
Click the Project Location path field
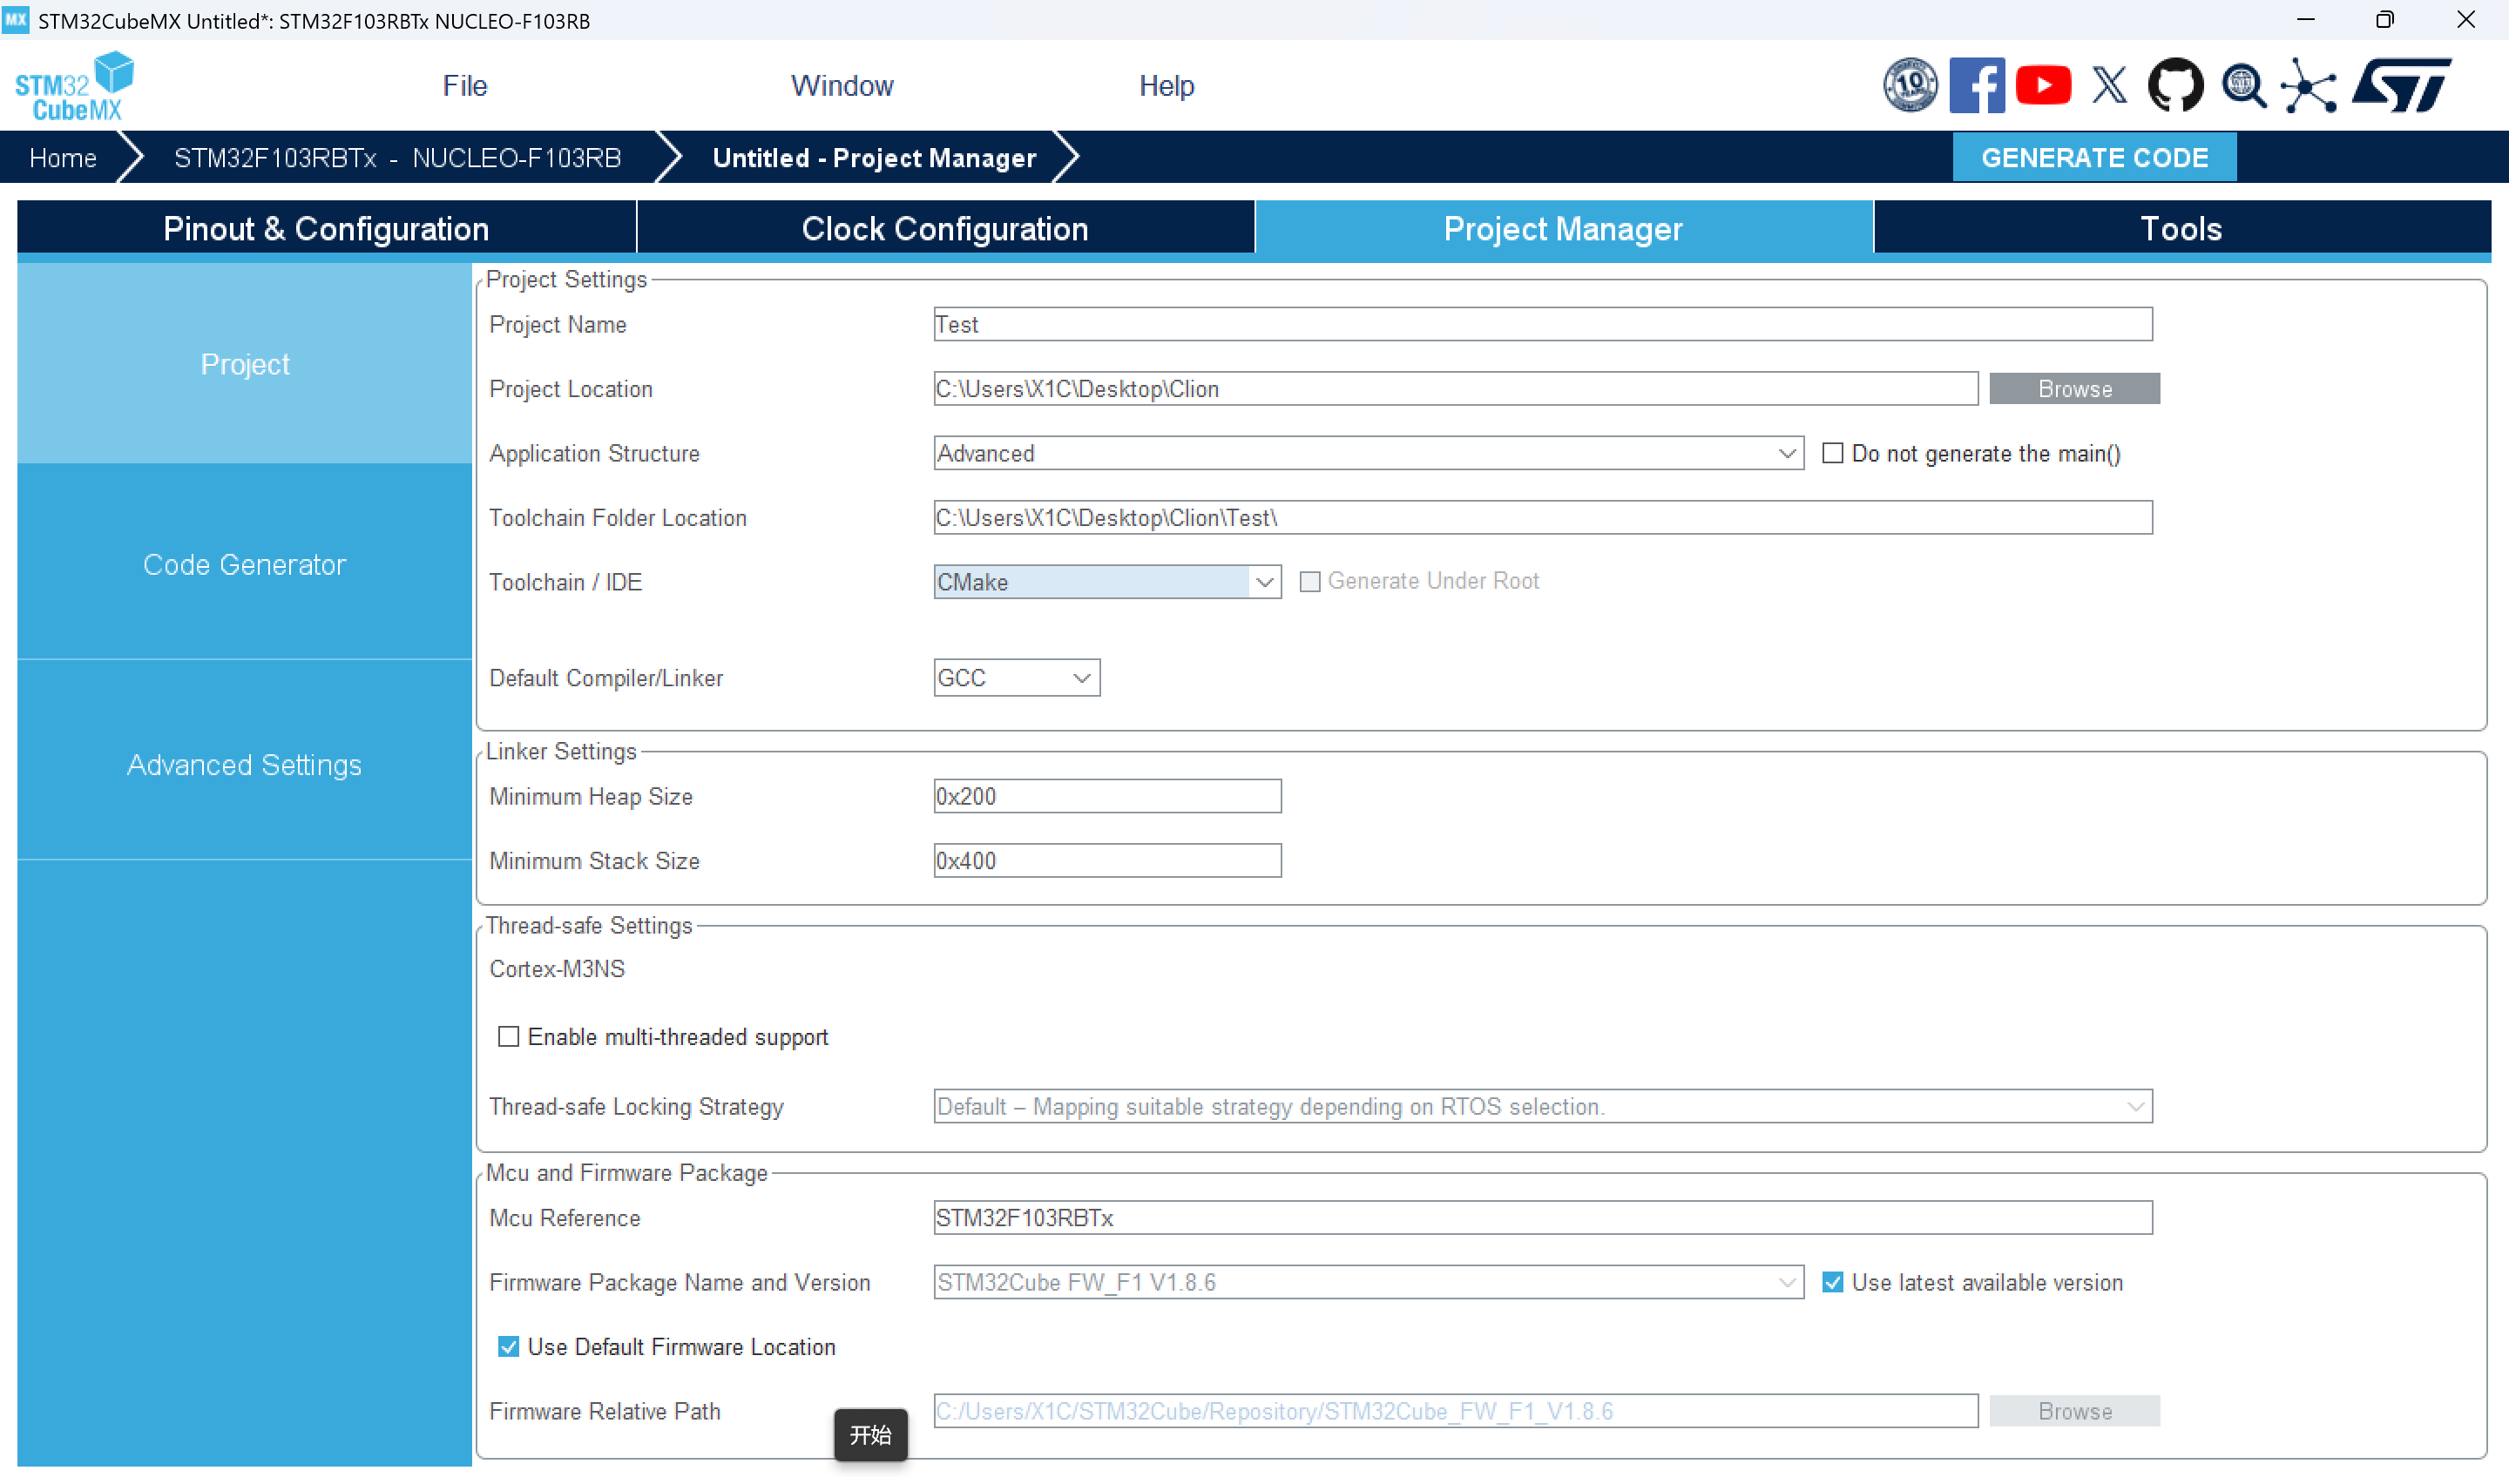1455,389
